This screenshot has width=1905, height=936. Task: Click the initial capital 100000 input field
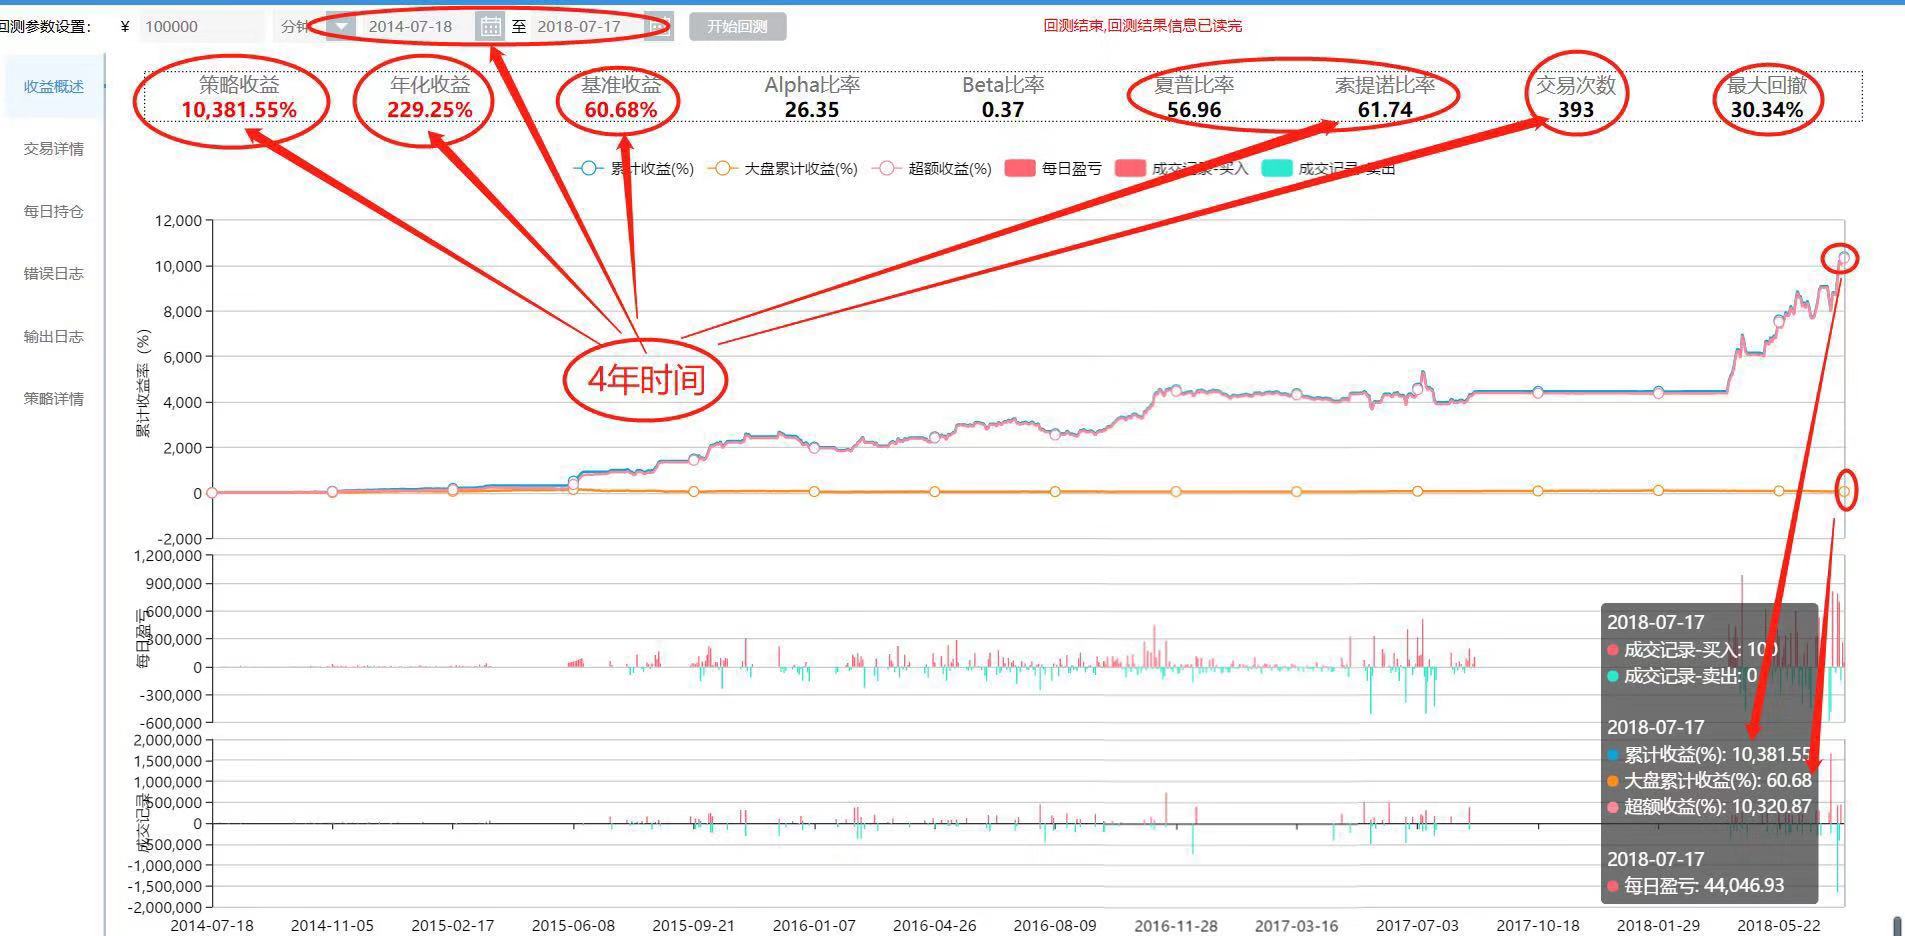click(200, 27)
